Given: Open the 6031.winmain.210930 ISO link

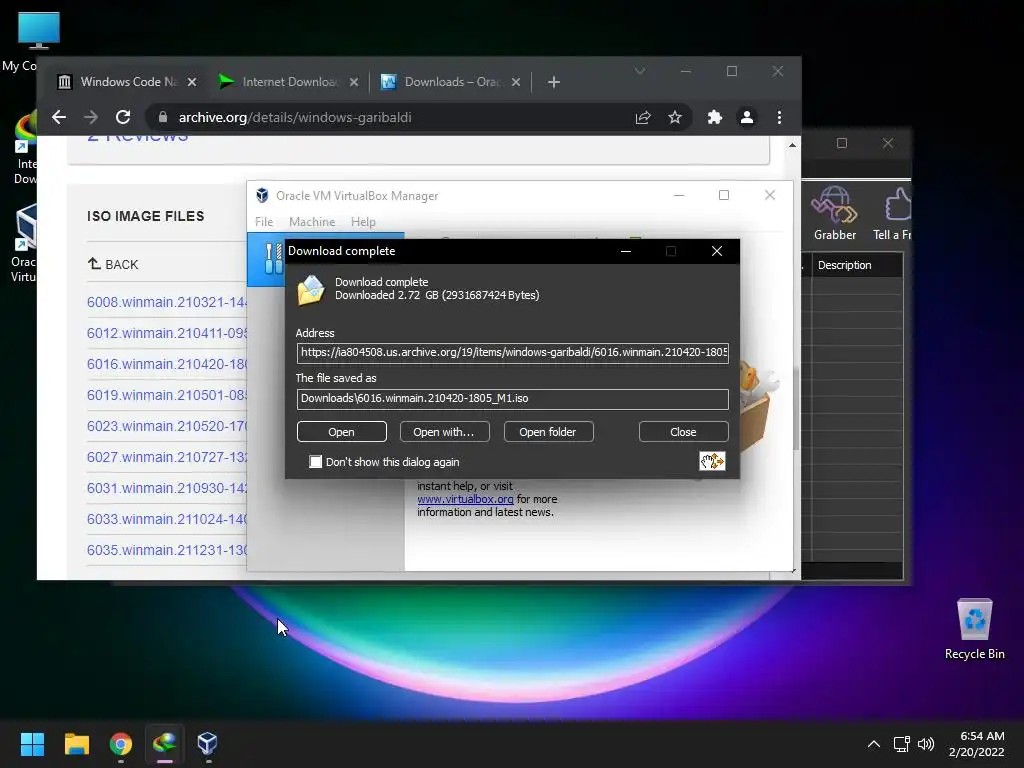Looking at the screenshot, I should (167, 488).
